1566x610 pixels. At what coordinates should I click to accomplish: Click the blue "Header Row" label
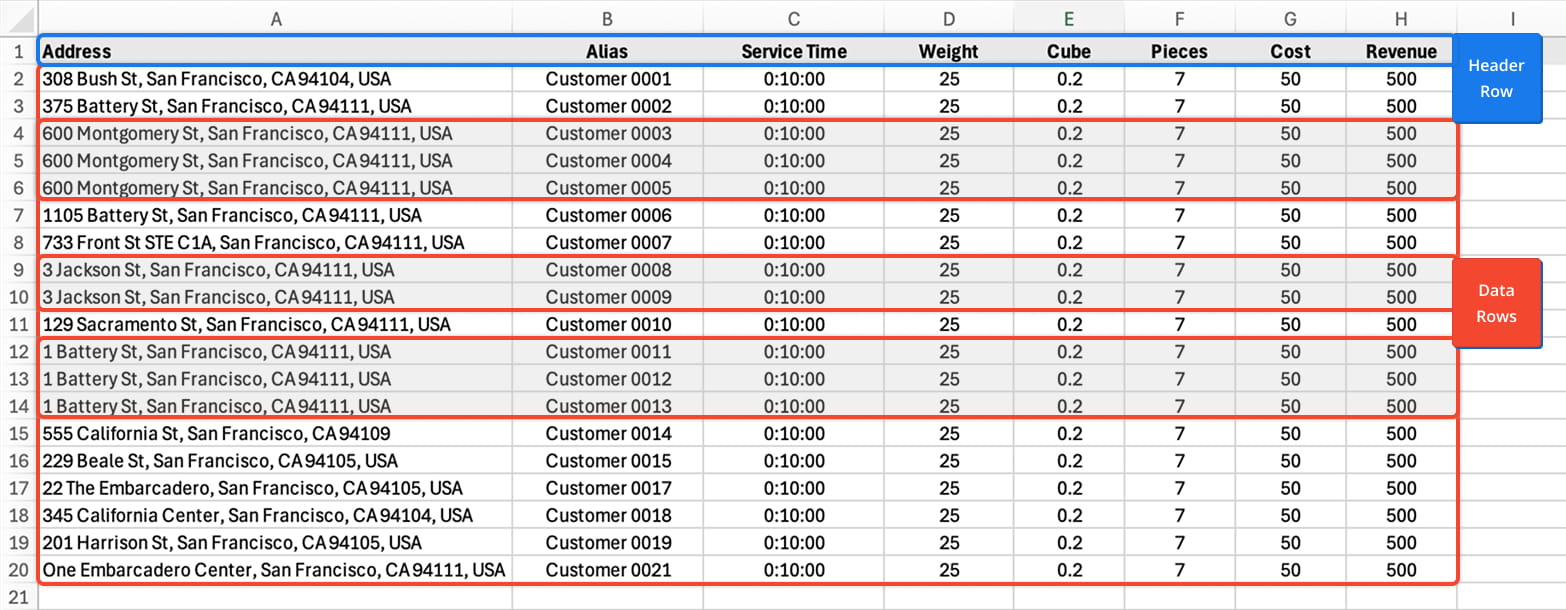click(x=1496, y=78)
